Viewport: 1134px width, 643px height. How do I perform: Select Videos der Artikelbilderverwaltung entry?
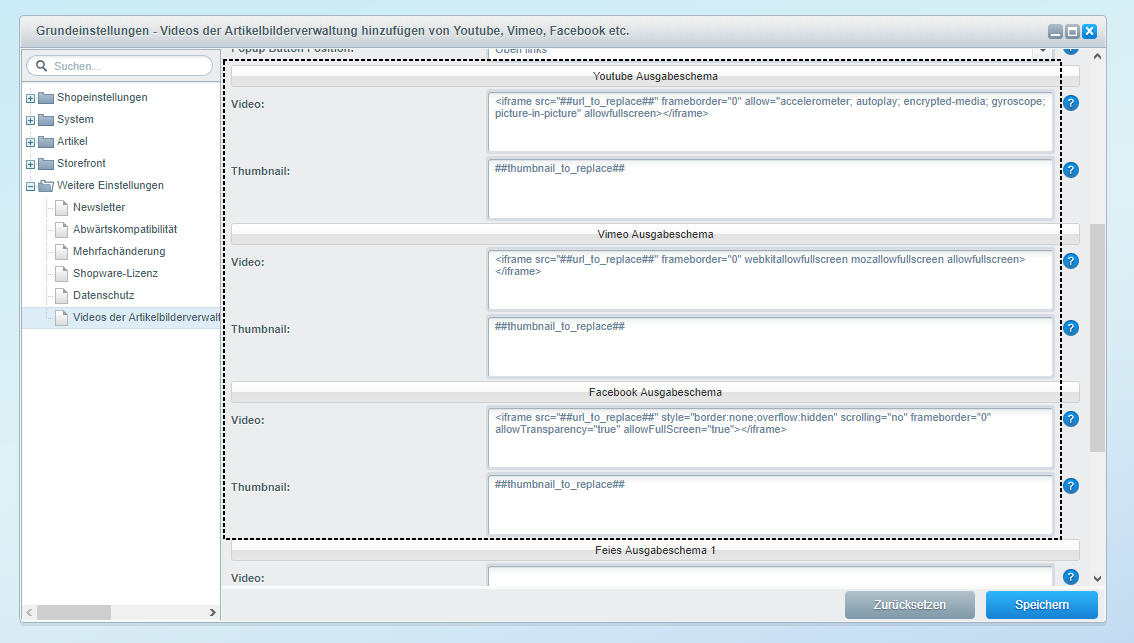146,318
